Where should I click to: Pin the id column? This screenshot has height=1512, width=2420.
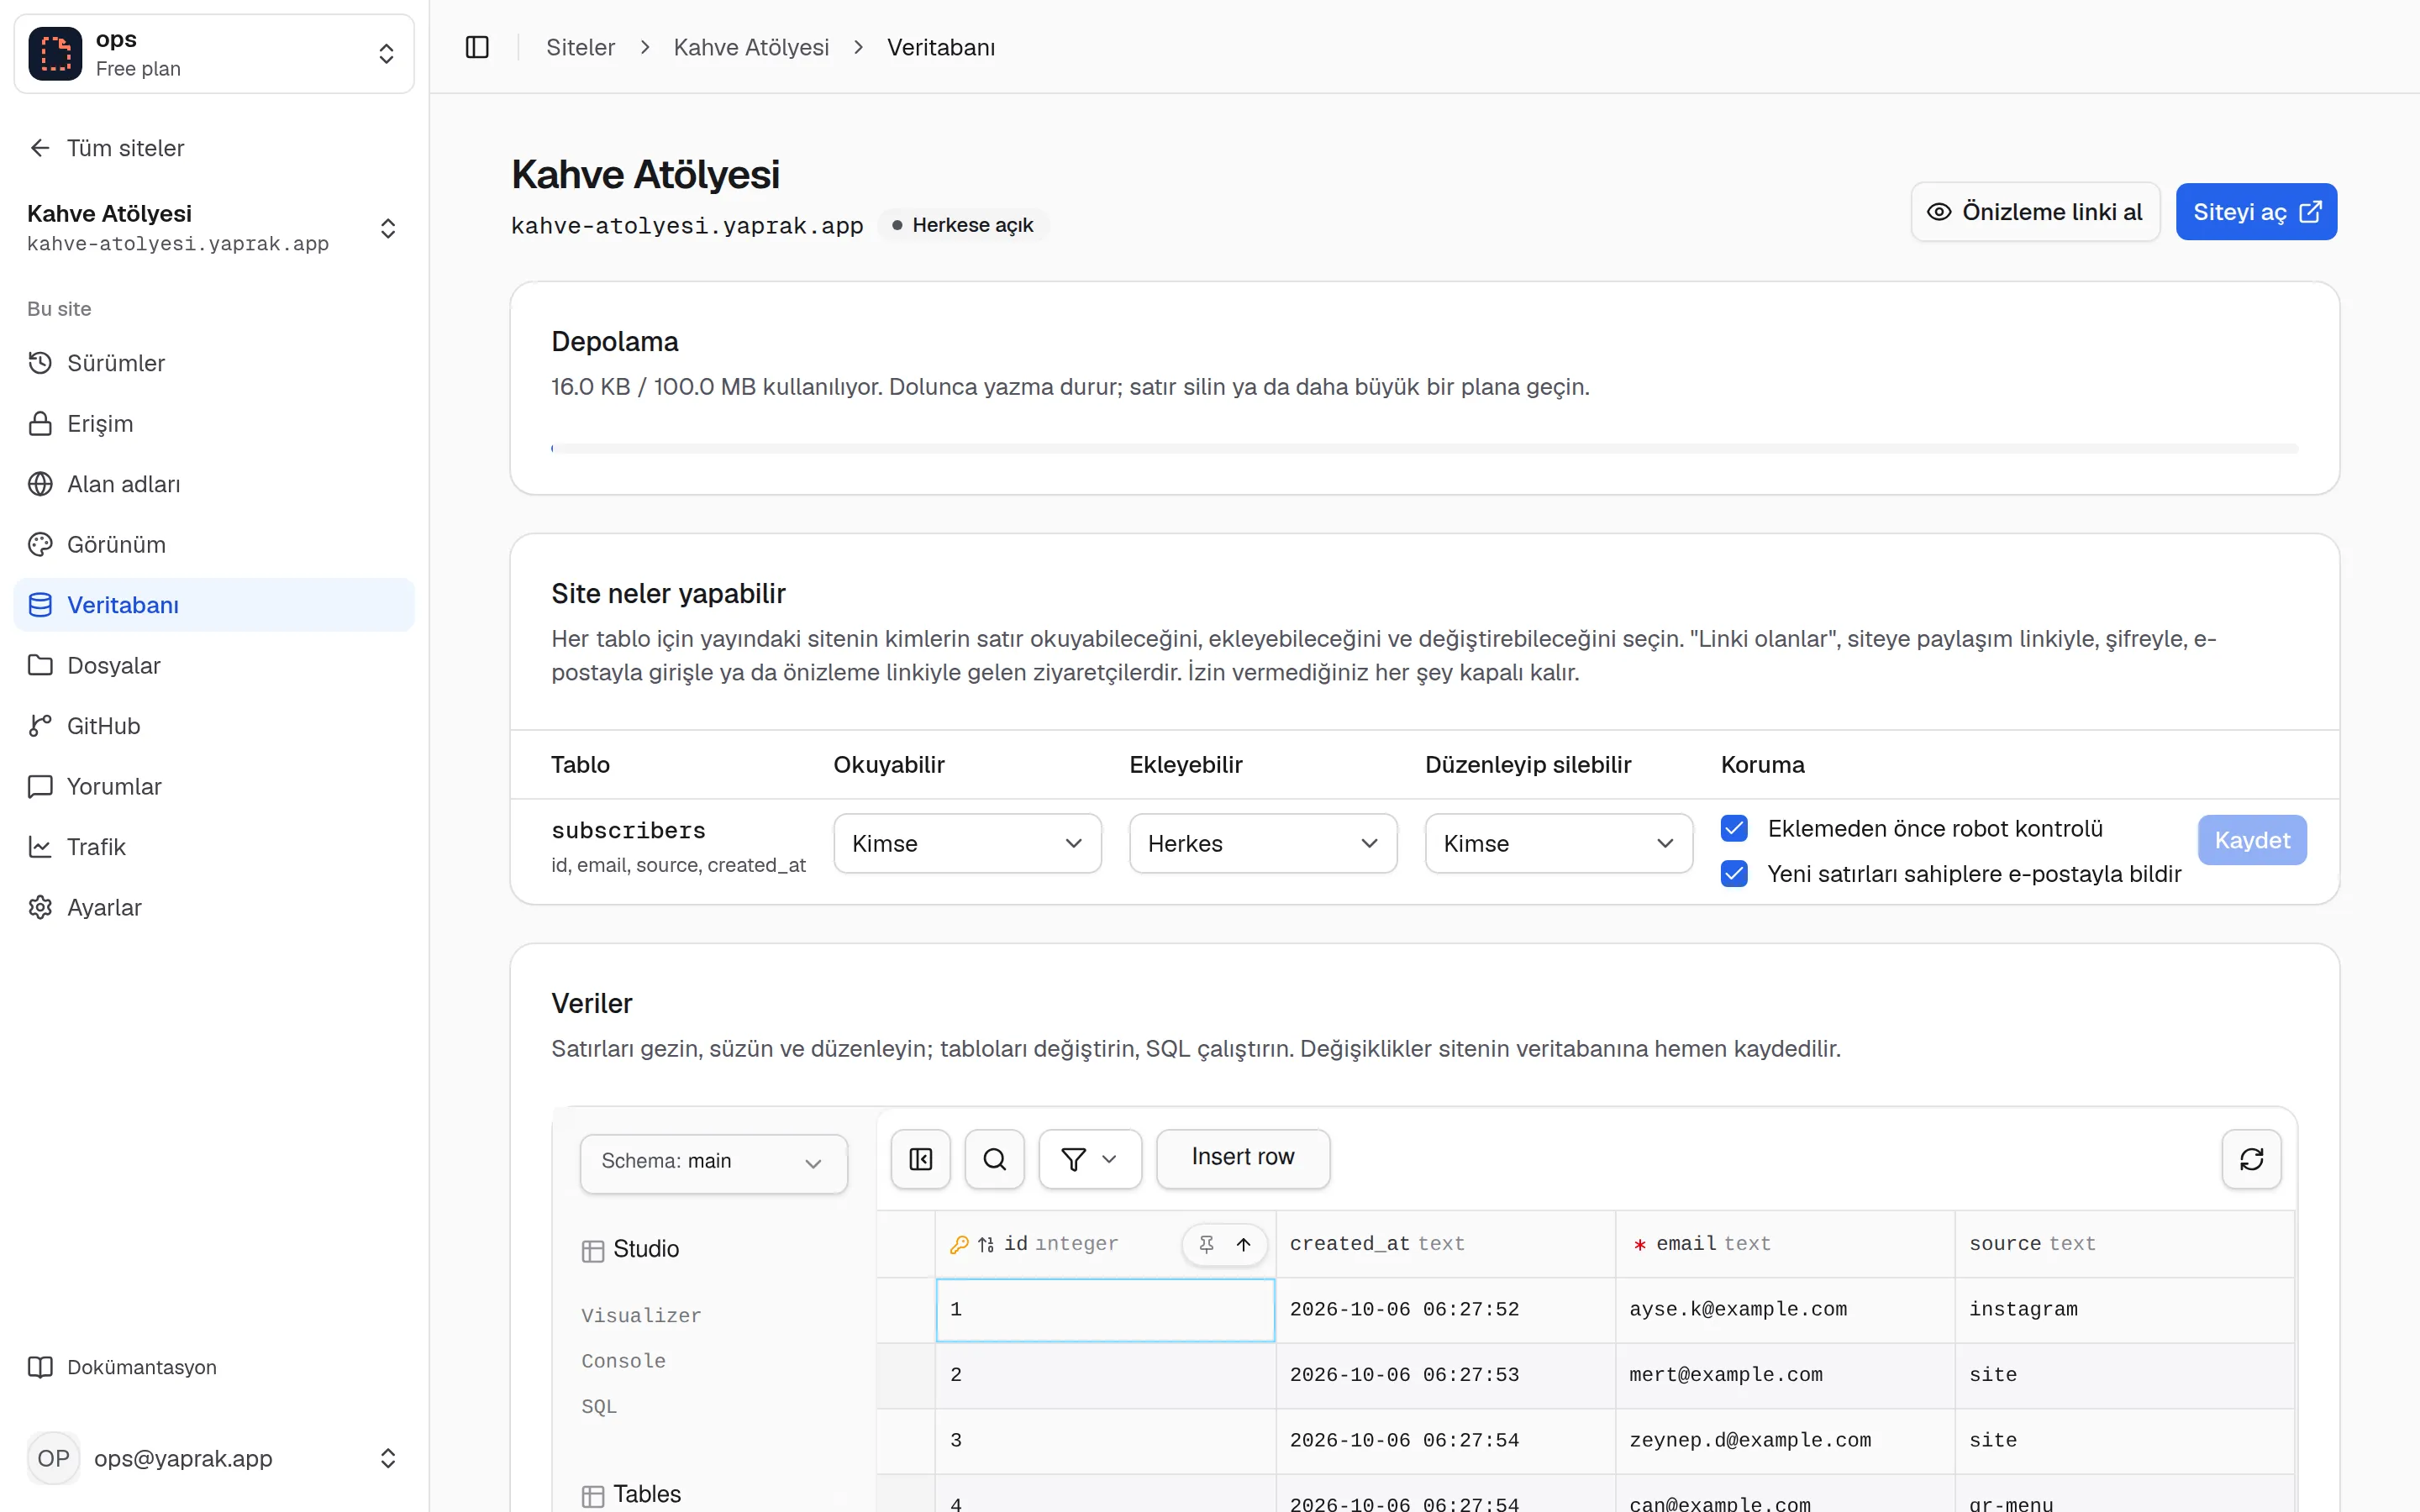1206,1244
